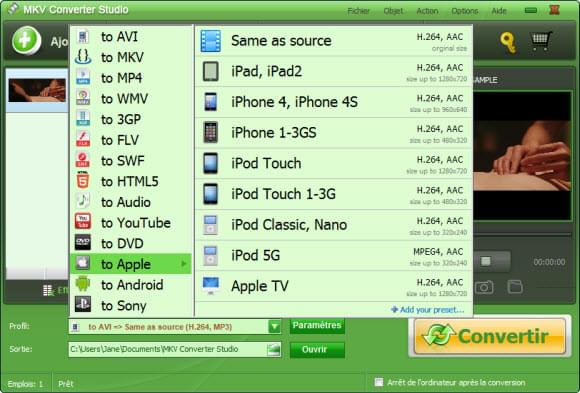Start conversion with Convertir button
The width and height of the screenshot is (580, 393).
click(490, 336)
